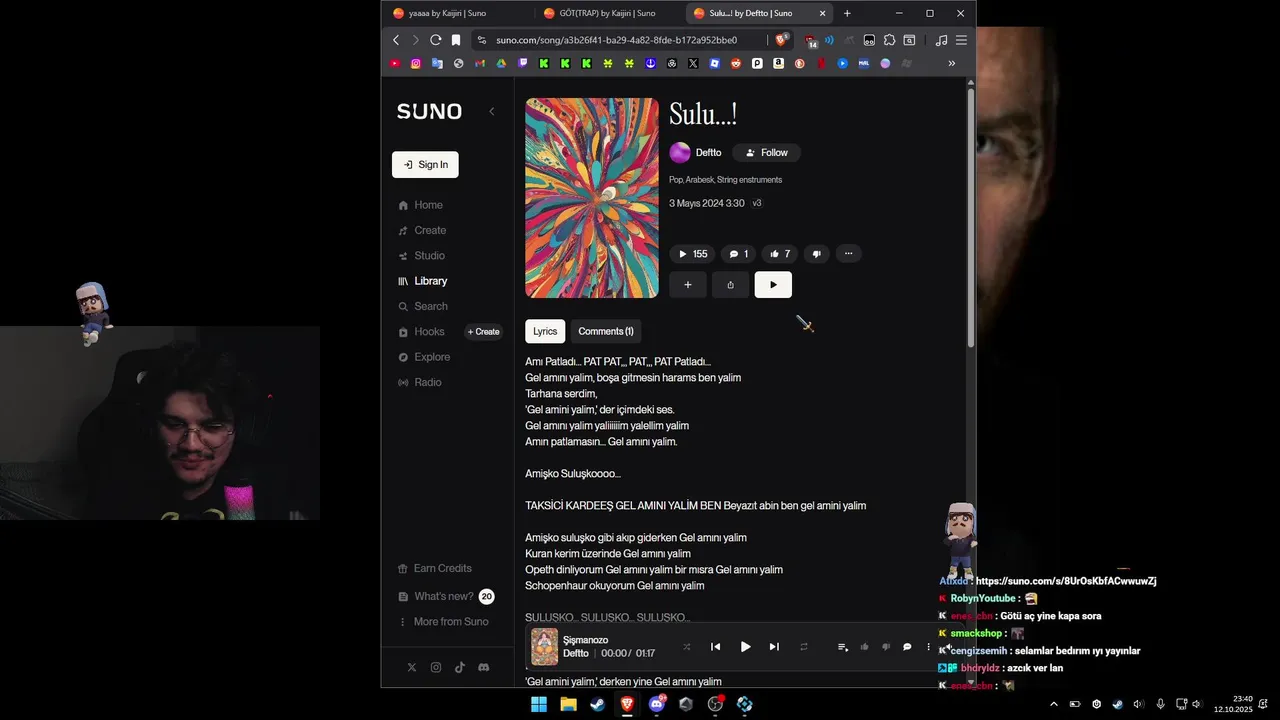Toggle repeat in the bottom player
Image resolution: width=1280 pixels, height=720 pixels.
pyautogui.click(x=803, y=647)
